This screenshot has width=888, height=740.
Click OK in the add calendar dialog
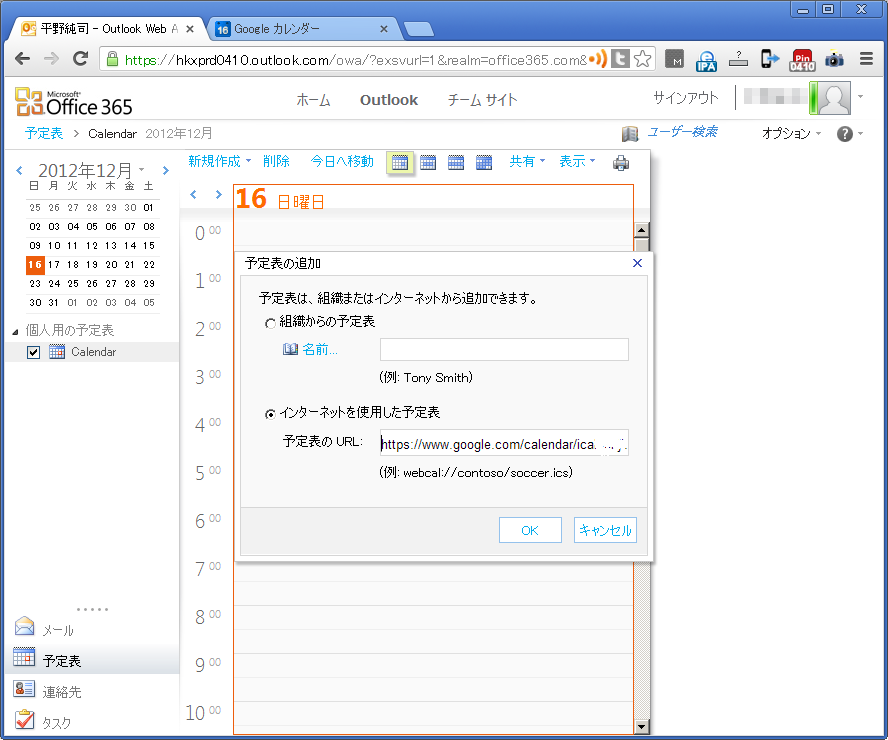pos(530,531)
